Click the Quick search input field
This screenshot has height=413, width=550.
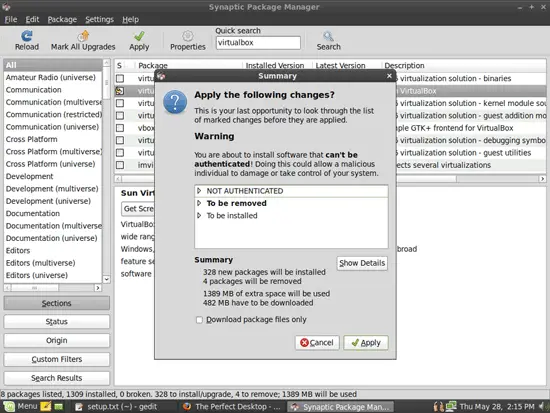[x=258, y=43]
